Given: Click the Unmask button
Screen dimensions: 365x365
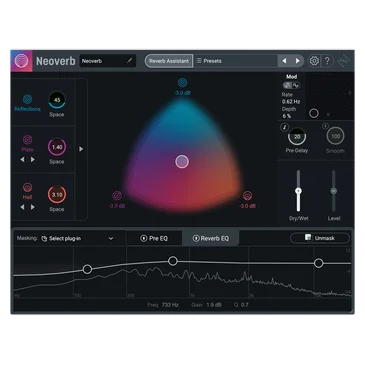Looking at the screenshot, I should pyautogui.click(x=320, y=238).
